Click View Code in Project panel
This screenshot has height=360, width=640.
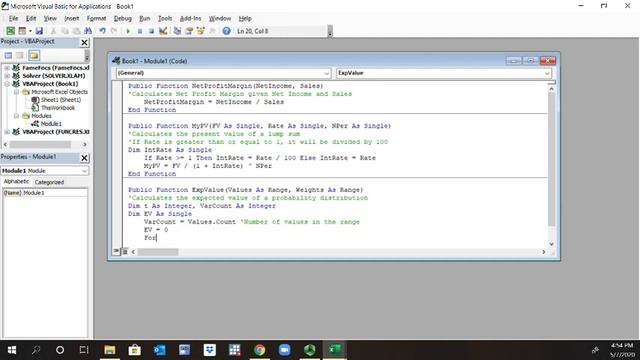click(x=8, y=56)
